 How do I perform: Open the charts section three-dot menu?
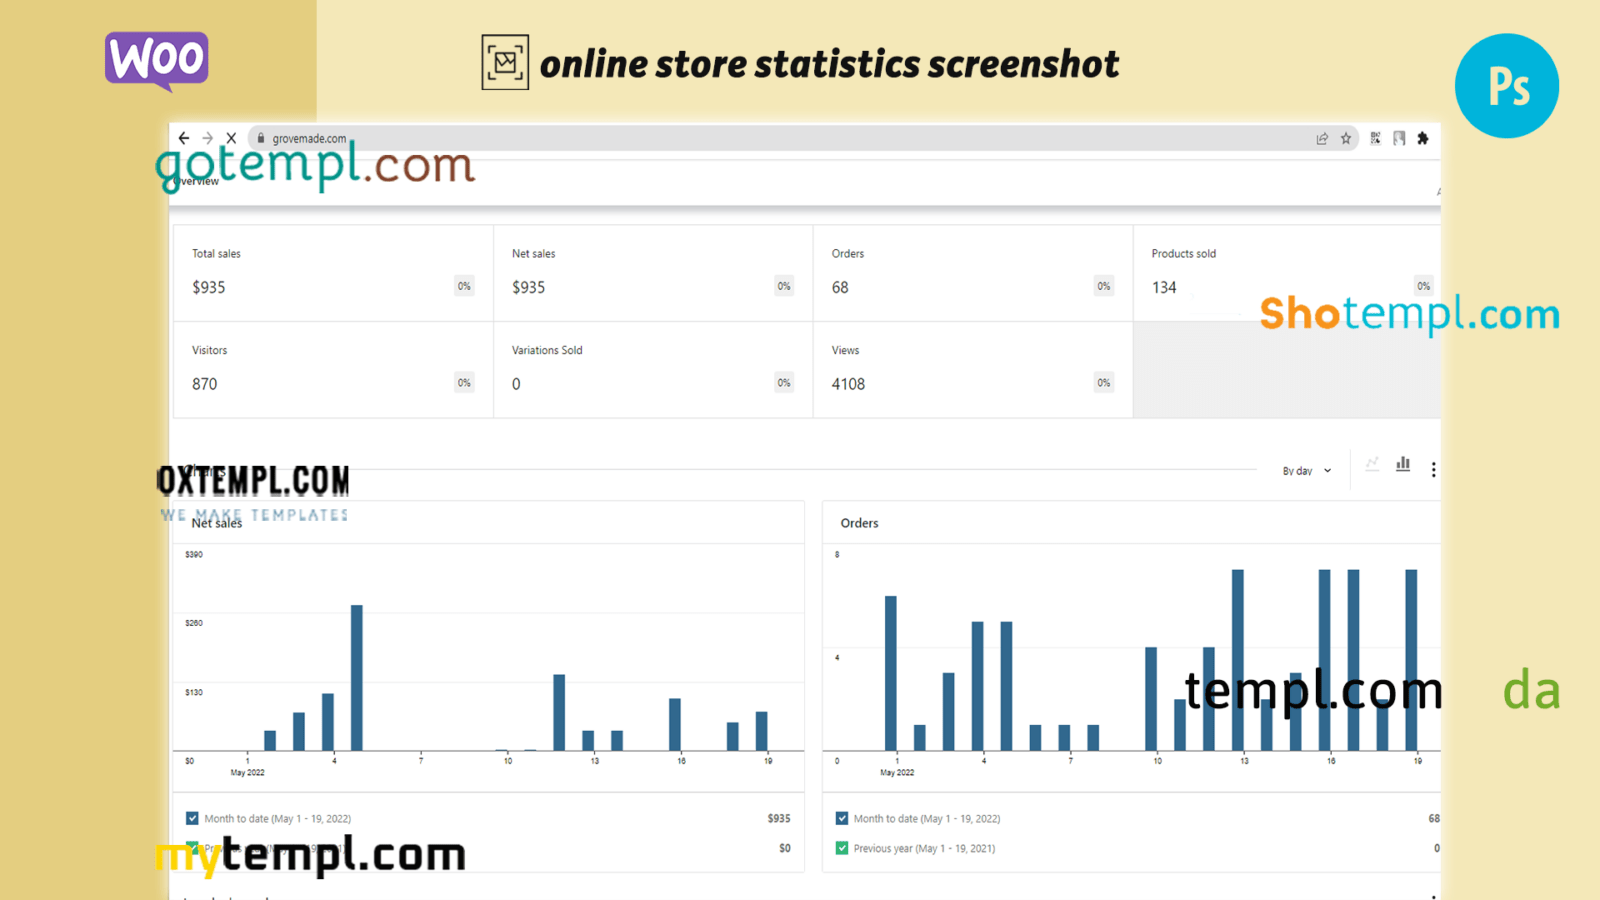(1433, 469)
